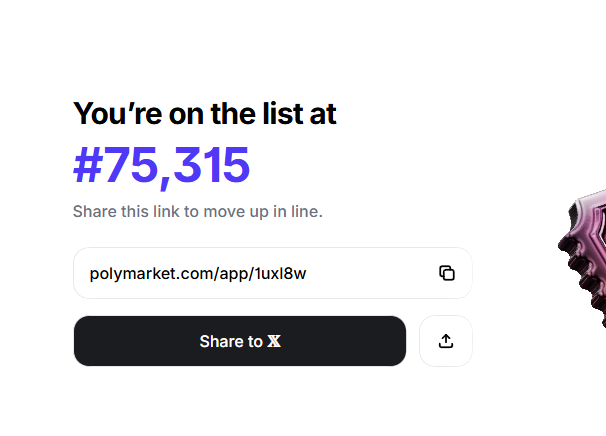Copy the referral link with copy icon
The width and height of the screenshot is (606, 436).
pos(447,273)
